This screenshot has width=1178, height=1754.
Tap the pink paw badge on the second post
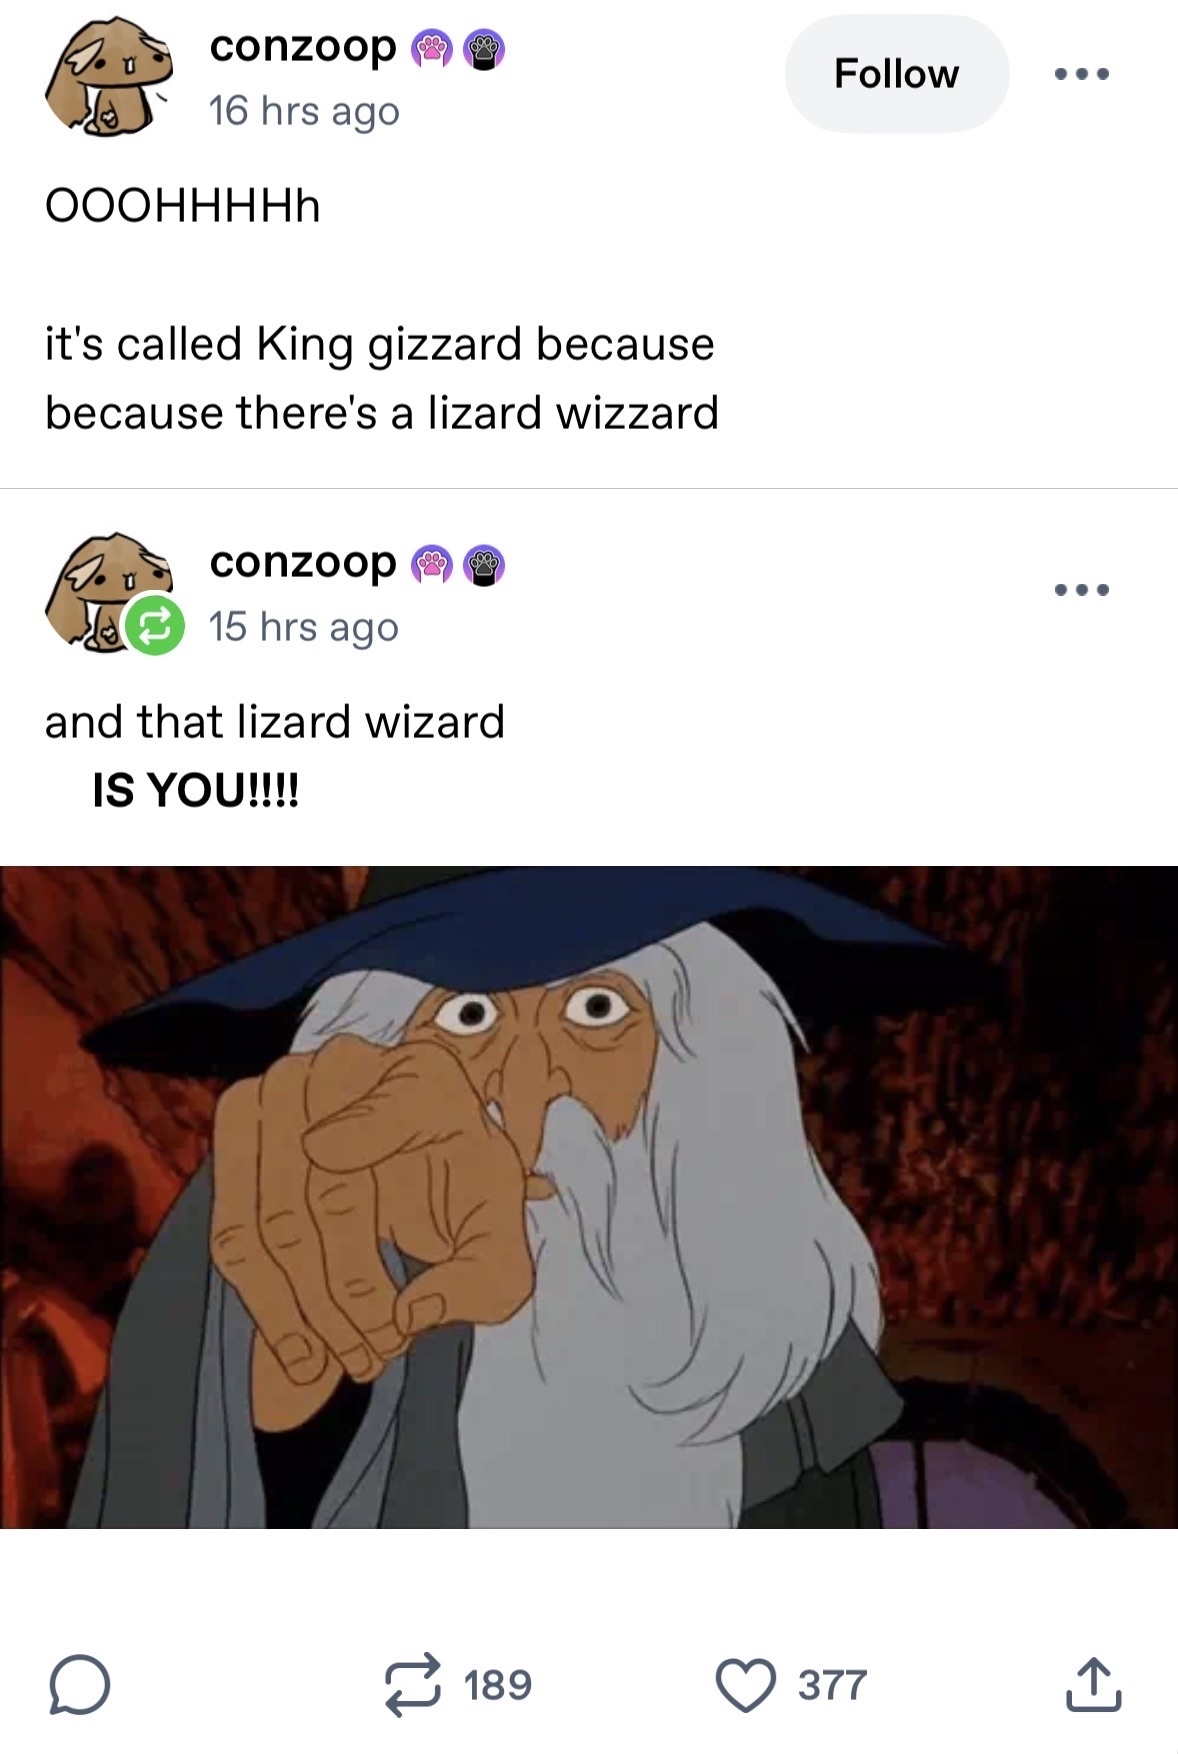point(432,566)
